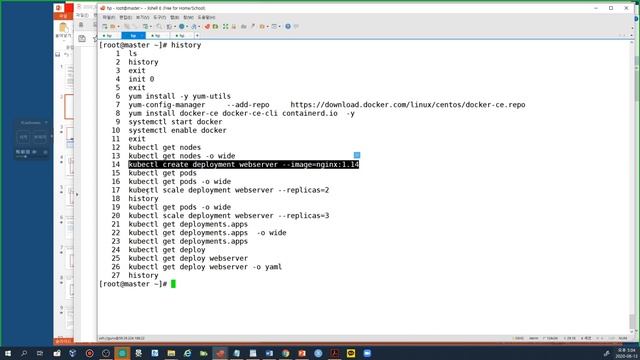Open Internet Explorer from the taskbar
The height and width of the screenshot is (360, 640).
click(x=187, y=353)
